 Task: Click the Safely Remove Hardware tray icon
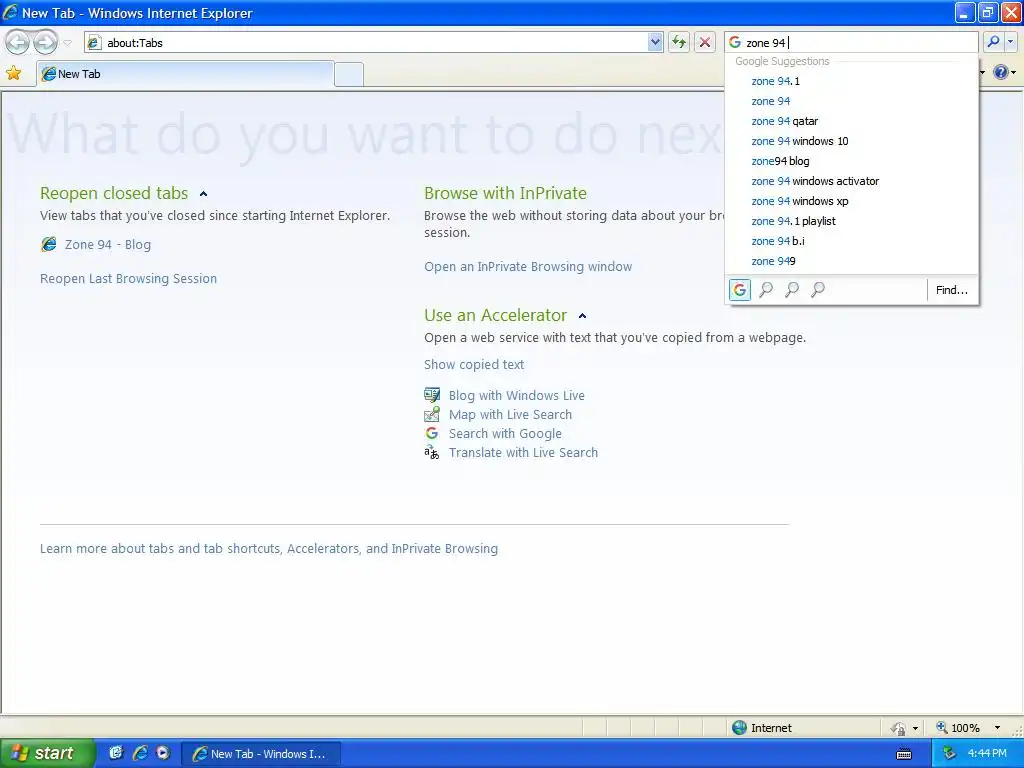(x=950, y=754)
